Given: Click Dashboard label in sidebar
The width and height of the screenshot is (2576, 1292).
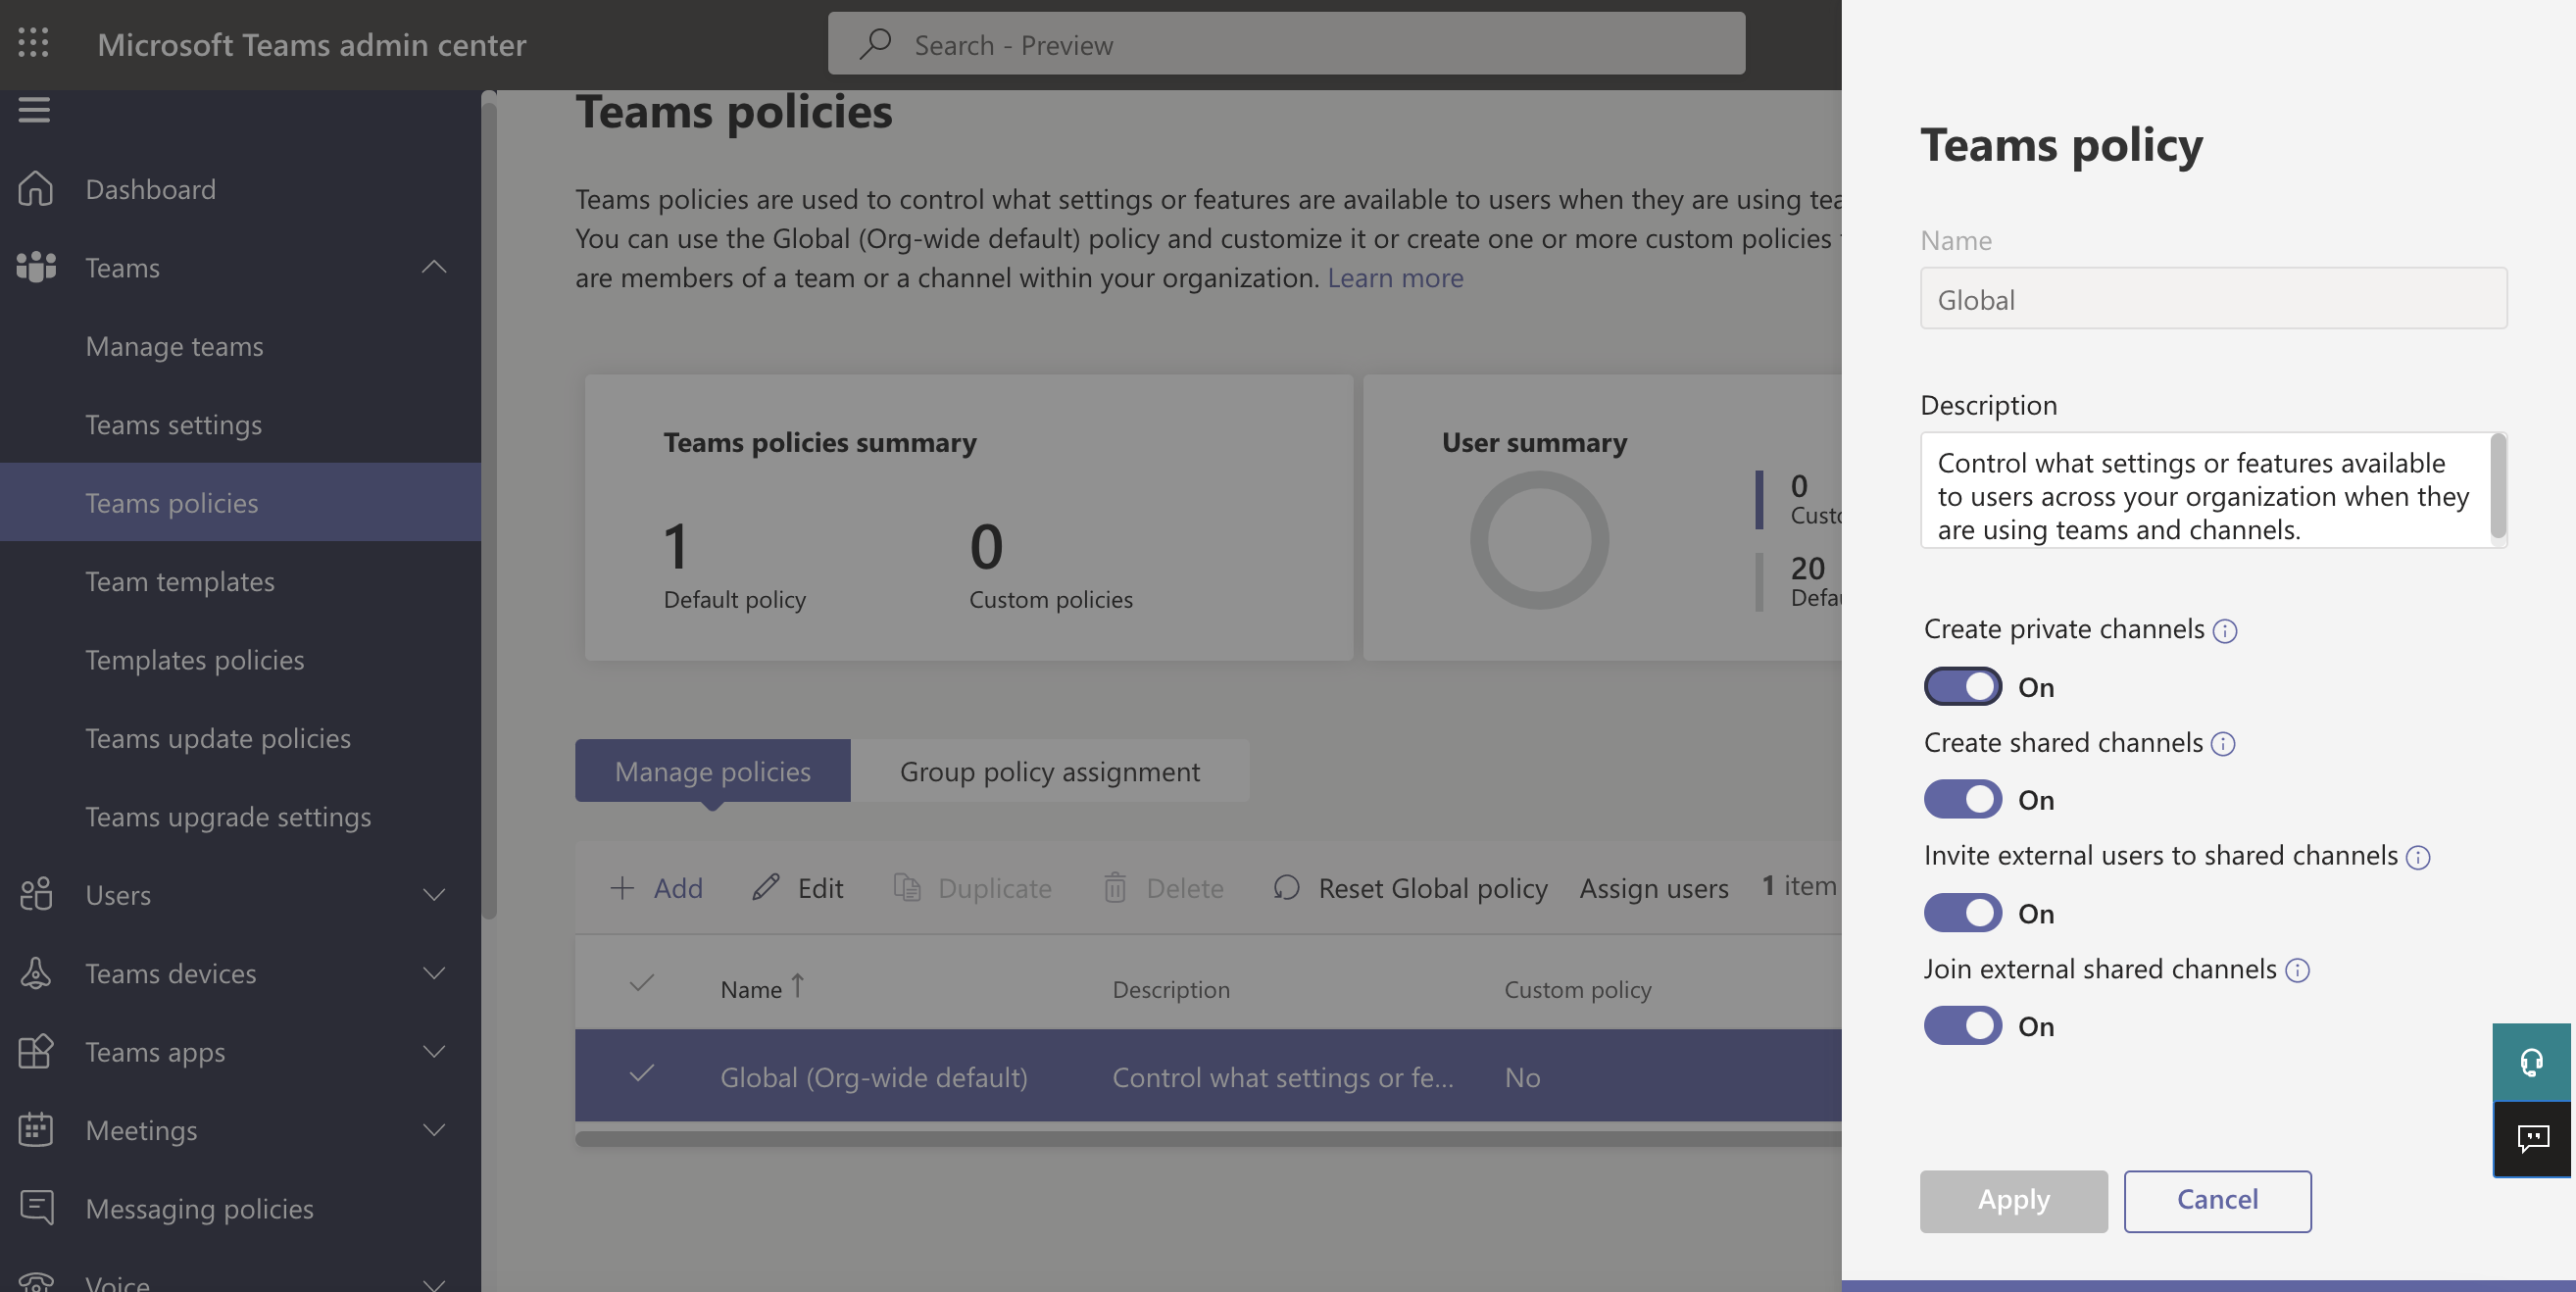Looking at the screenshot, I should pyautogui.click(x=150, y=189).
